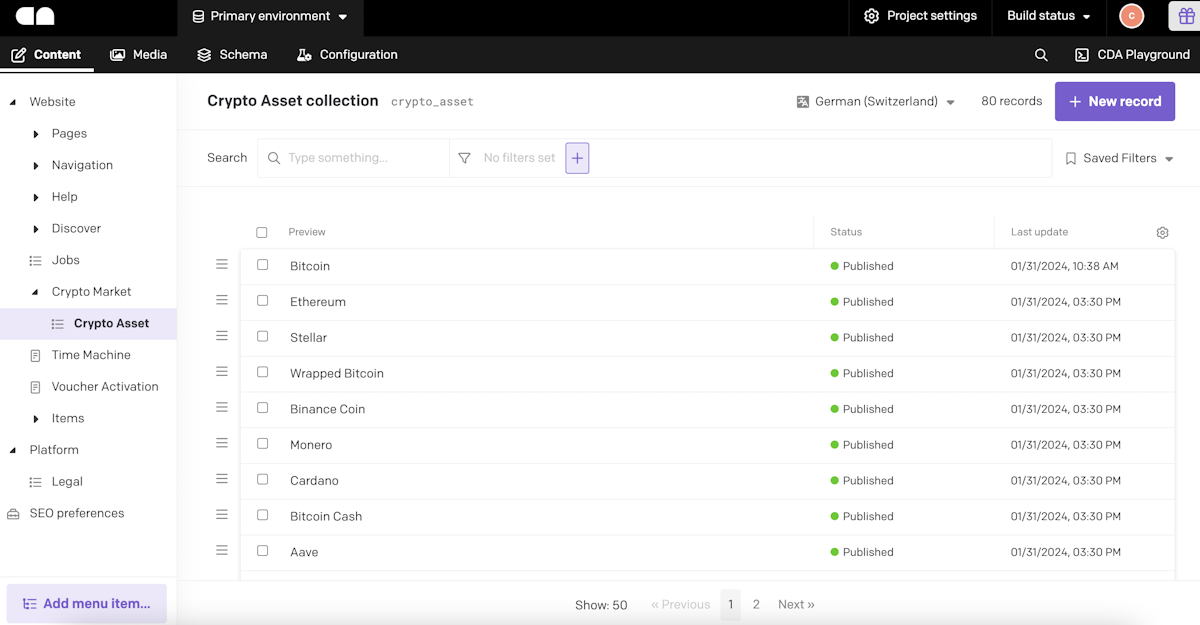Open the Primary environment dropdown
This screenshot has width=1200, height=625.
pos(270,17)
